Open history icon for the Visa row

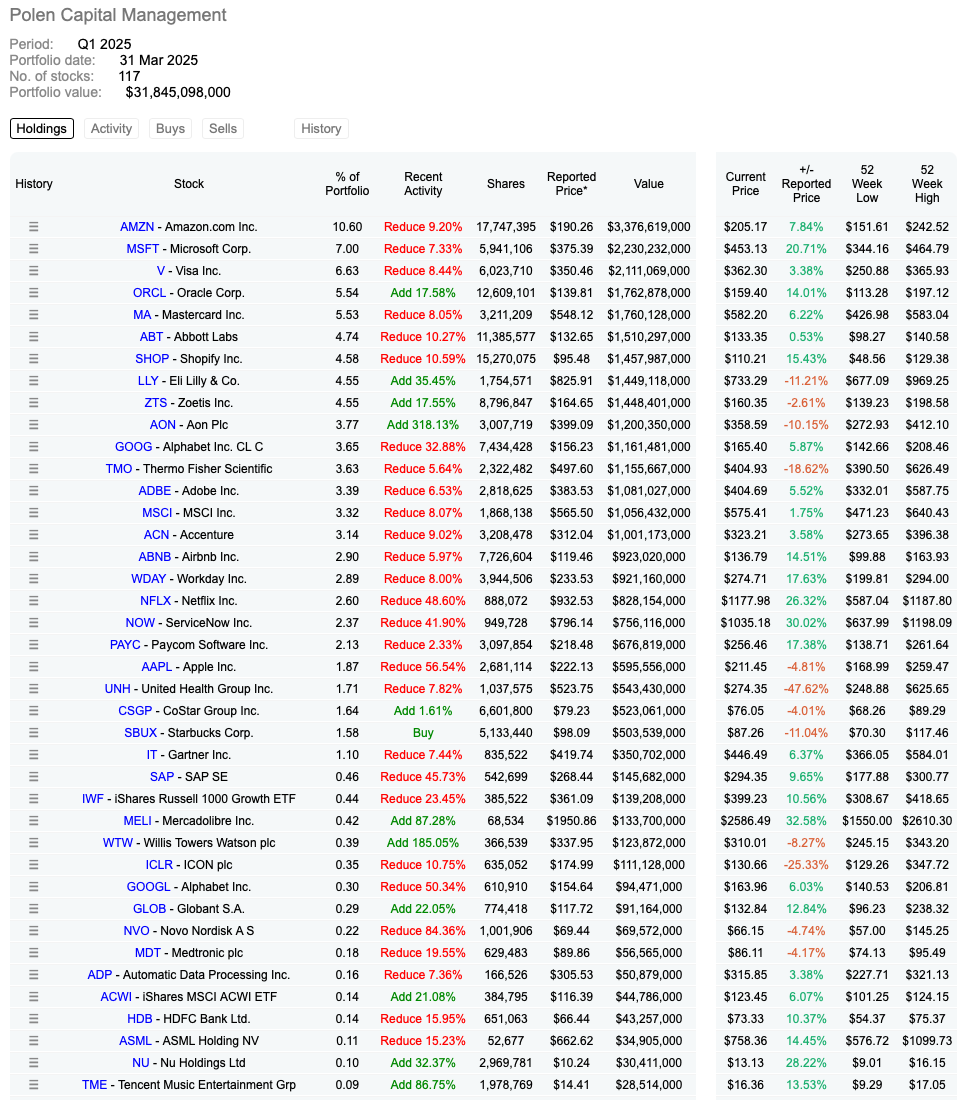pyautogui.click(x=34, y=271)
